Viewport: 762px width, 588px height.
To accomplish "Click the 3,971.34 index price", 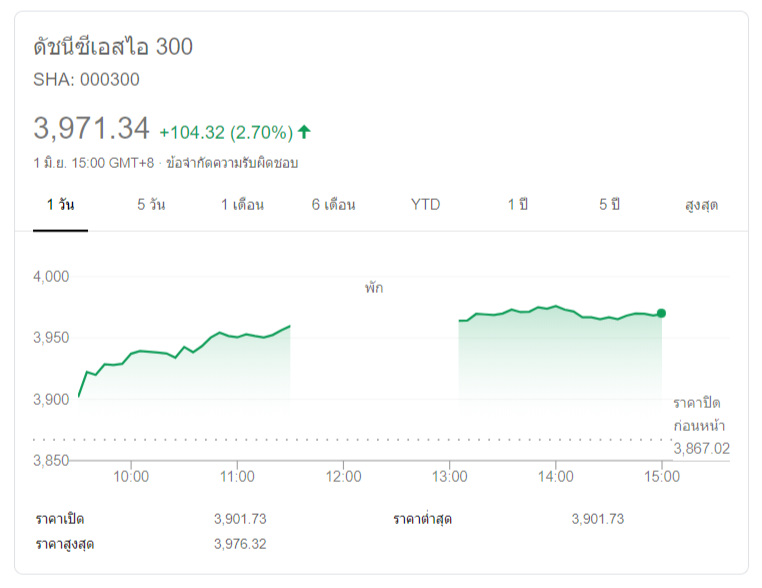I will click(x=91, y=129).
